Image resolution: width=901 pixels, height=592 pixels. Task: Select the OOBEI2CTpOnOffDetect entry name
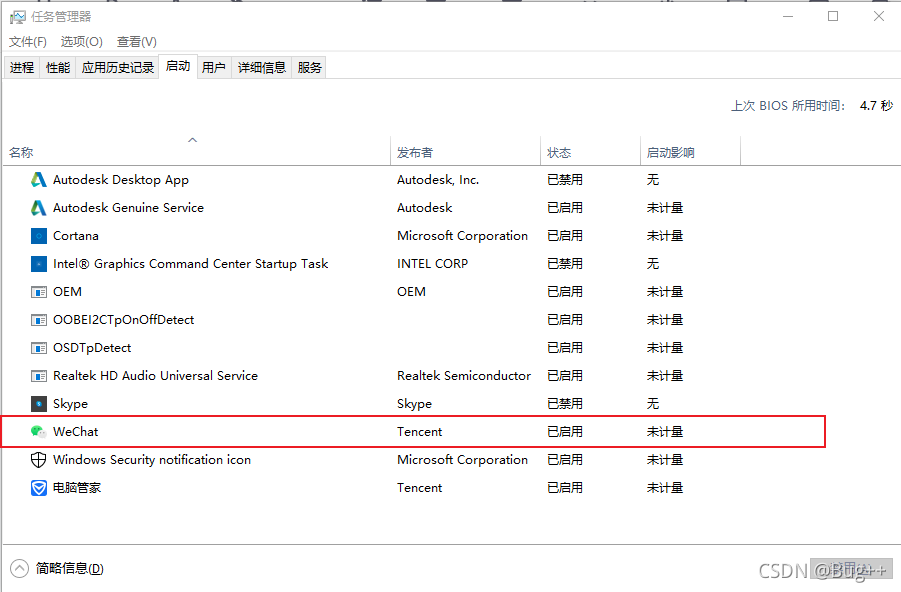click(124, 320)
